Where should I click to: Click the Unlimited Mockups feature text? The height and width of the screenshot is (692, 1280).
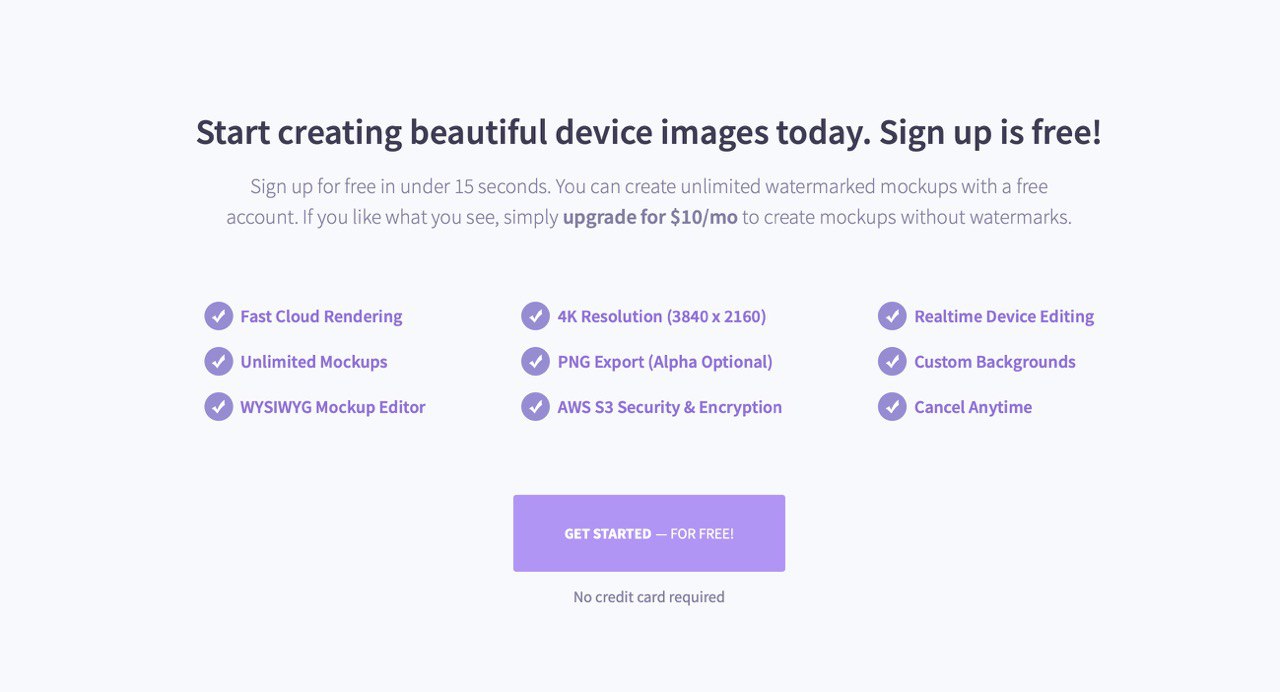pyautogui.click(x=313, y=362)
